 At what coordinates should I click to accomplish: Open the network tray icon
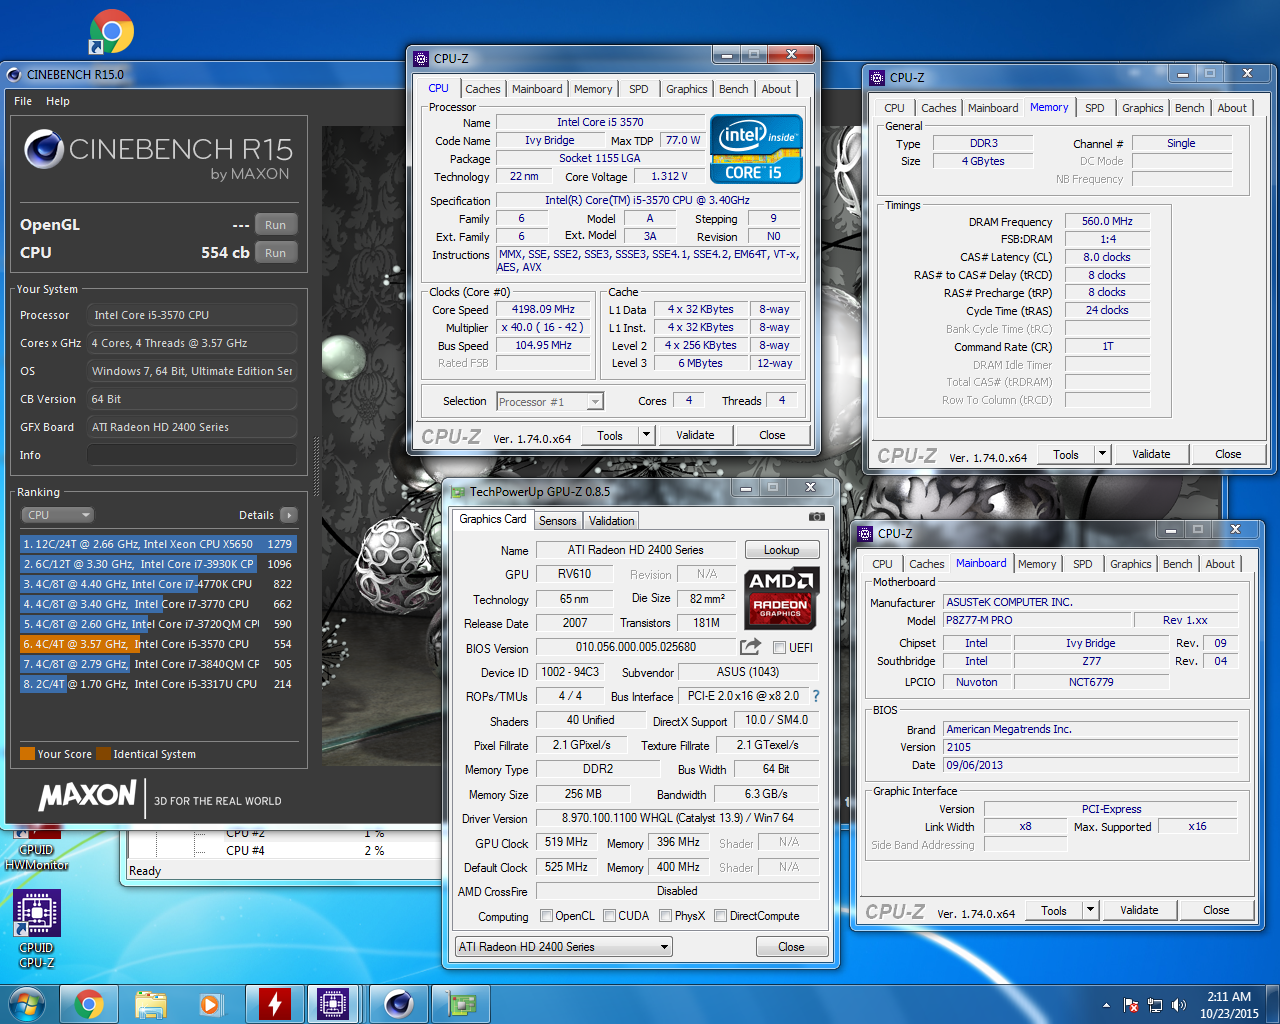(1155, 1005)
